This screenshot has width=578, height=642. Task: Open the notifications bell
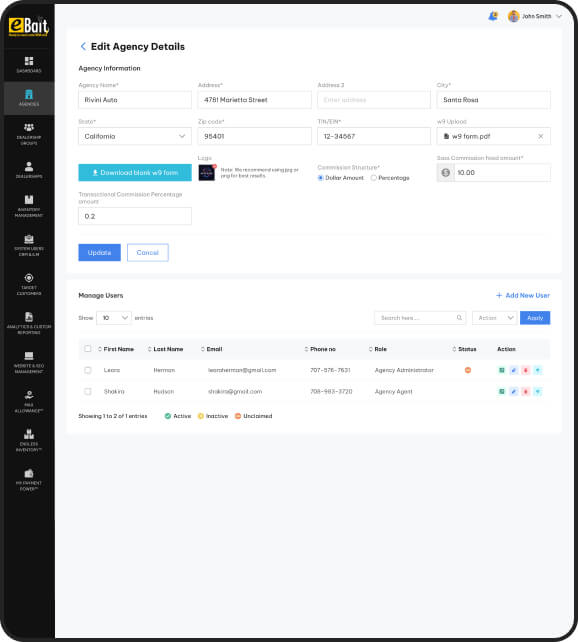tap(493, 16)
